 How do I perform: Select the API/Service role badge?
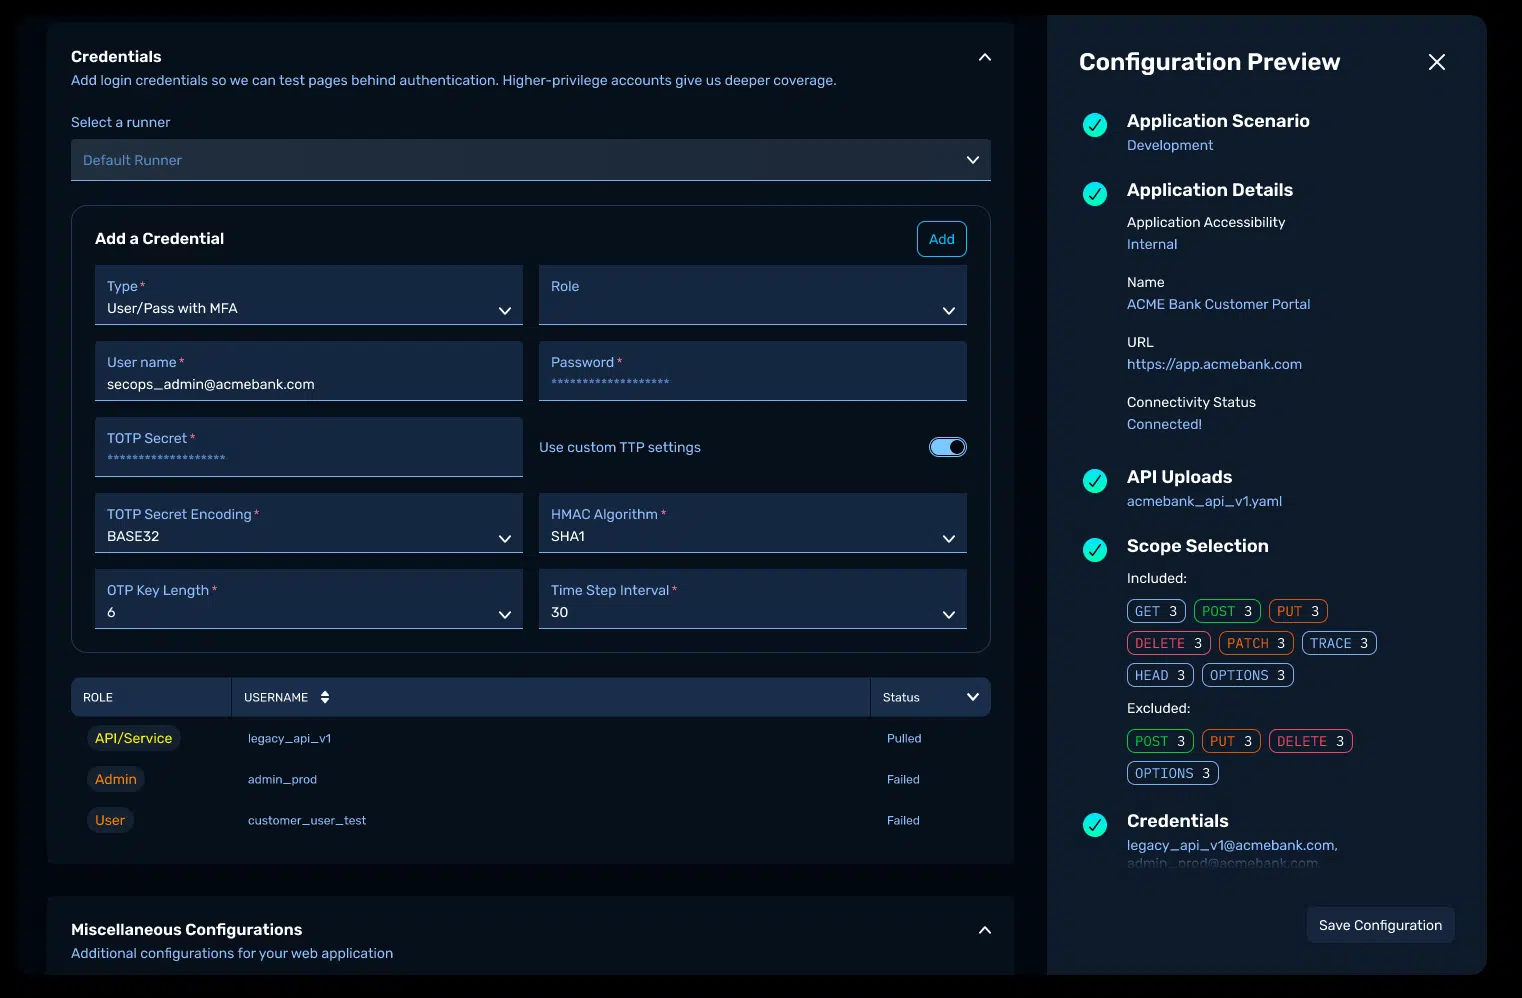133,738
